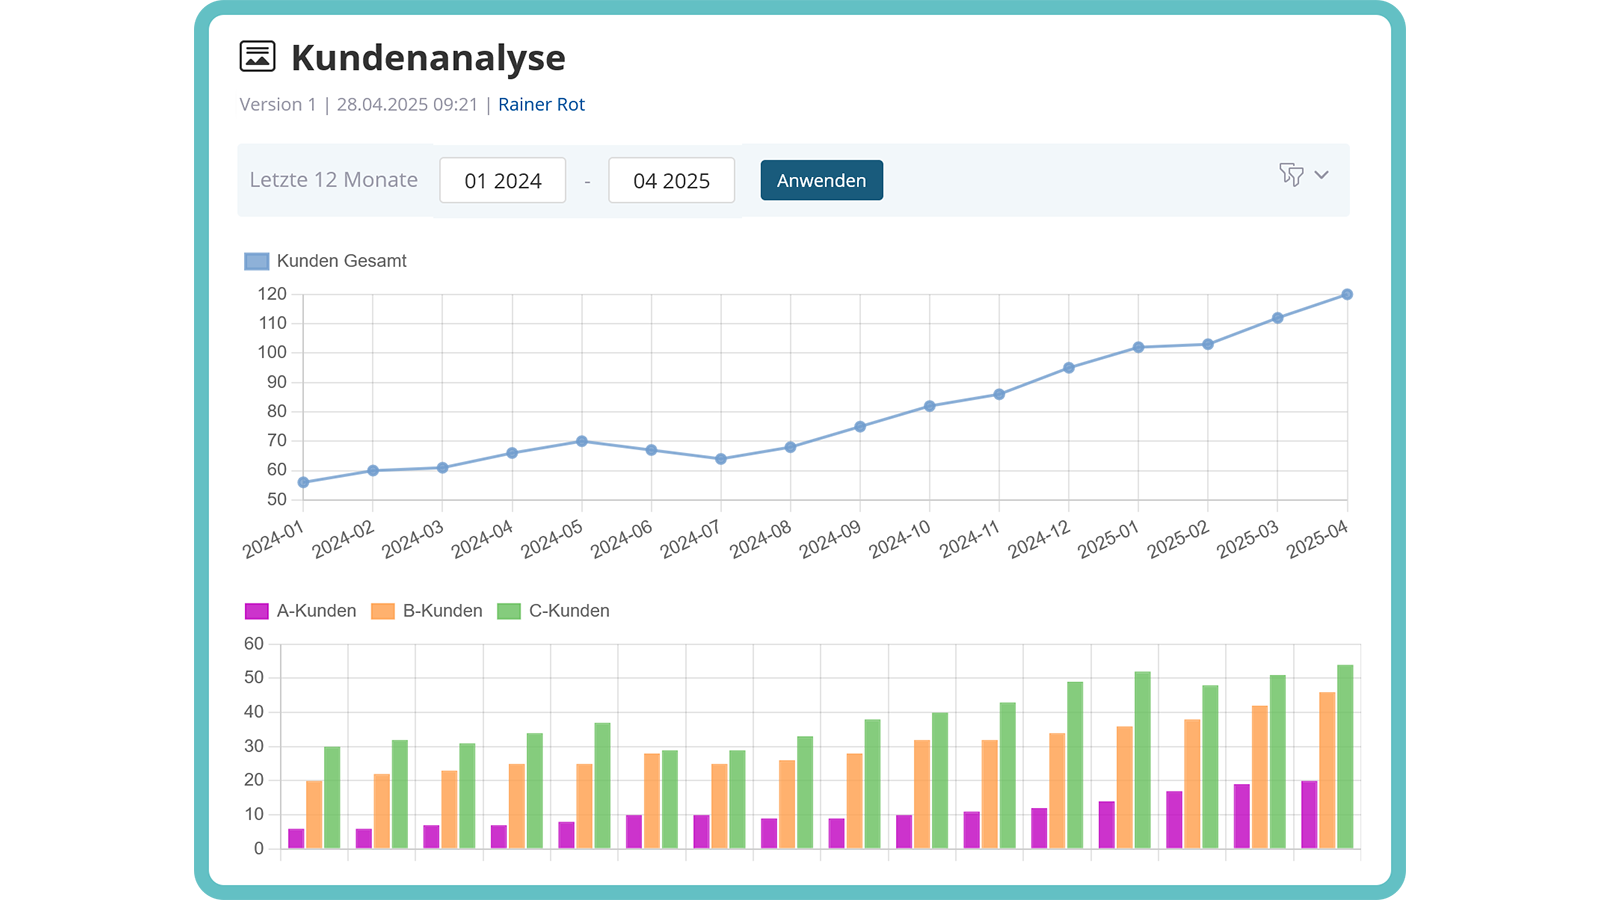This screenshot has width=1600, height=900.
Task: Click the 60 y-axis label of the bar chart
Action: (254, 644)
